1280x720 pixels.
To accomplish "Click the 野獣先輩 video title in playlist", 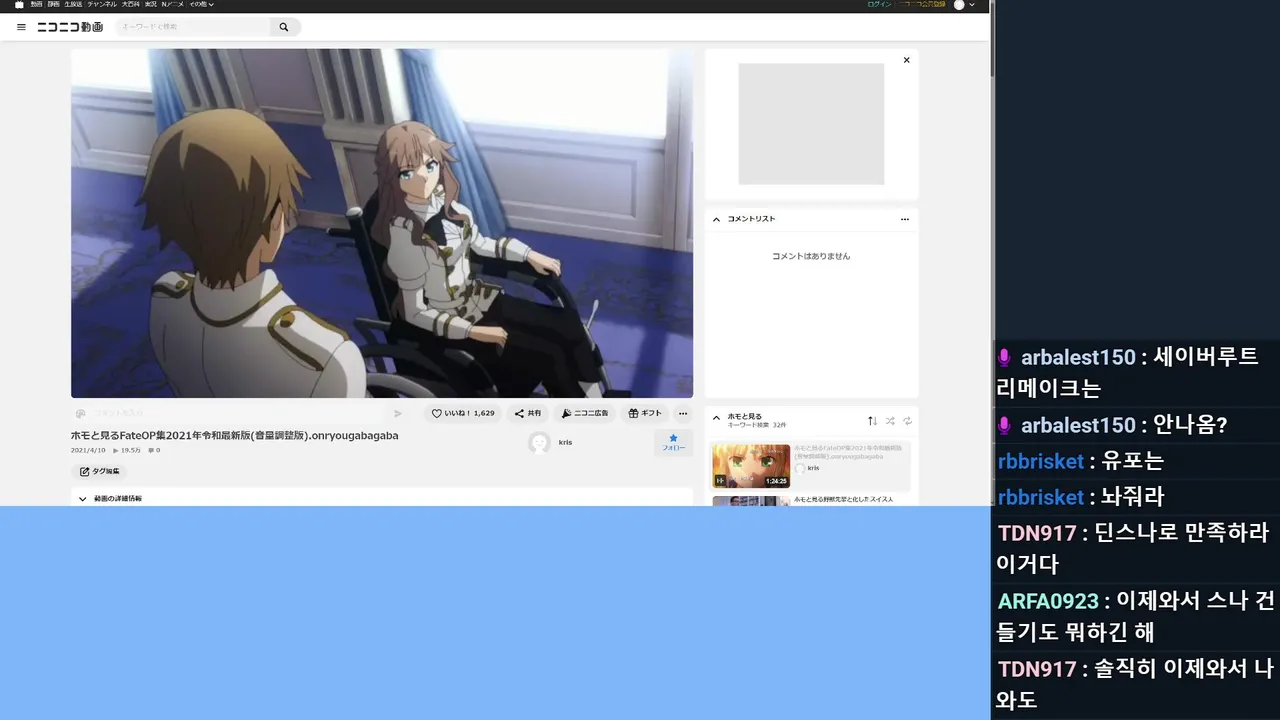I will [843, 499].
